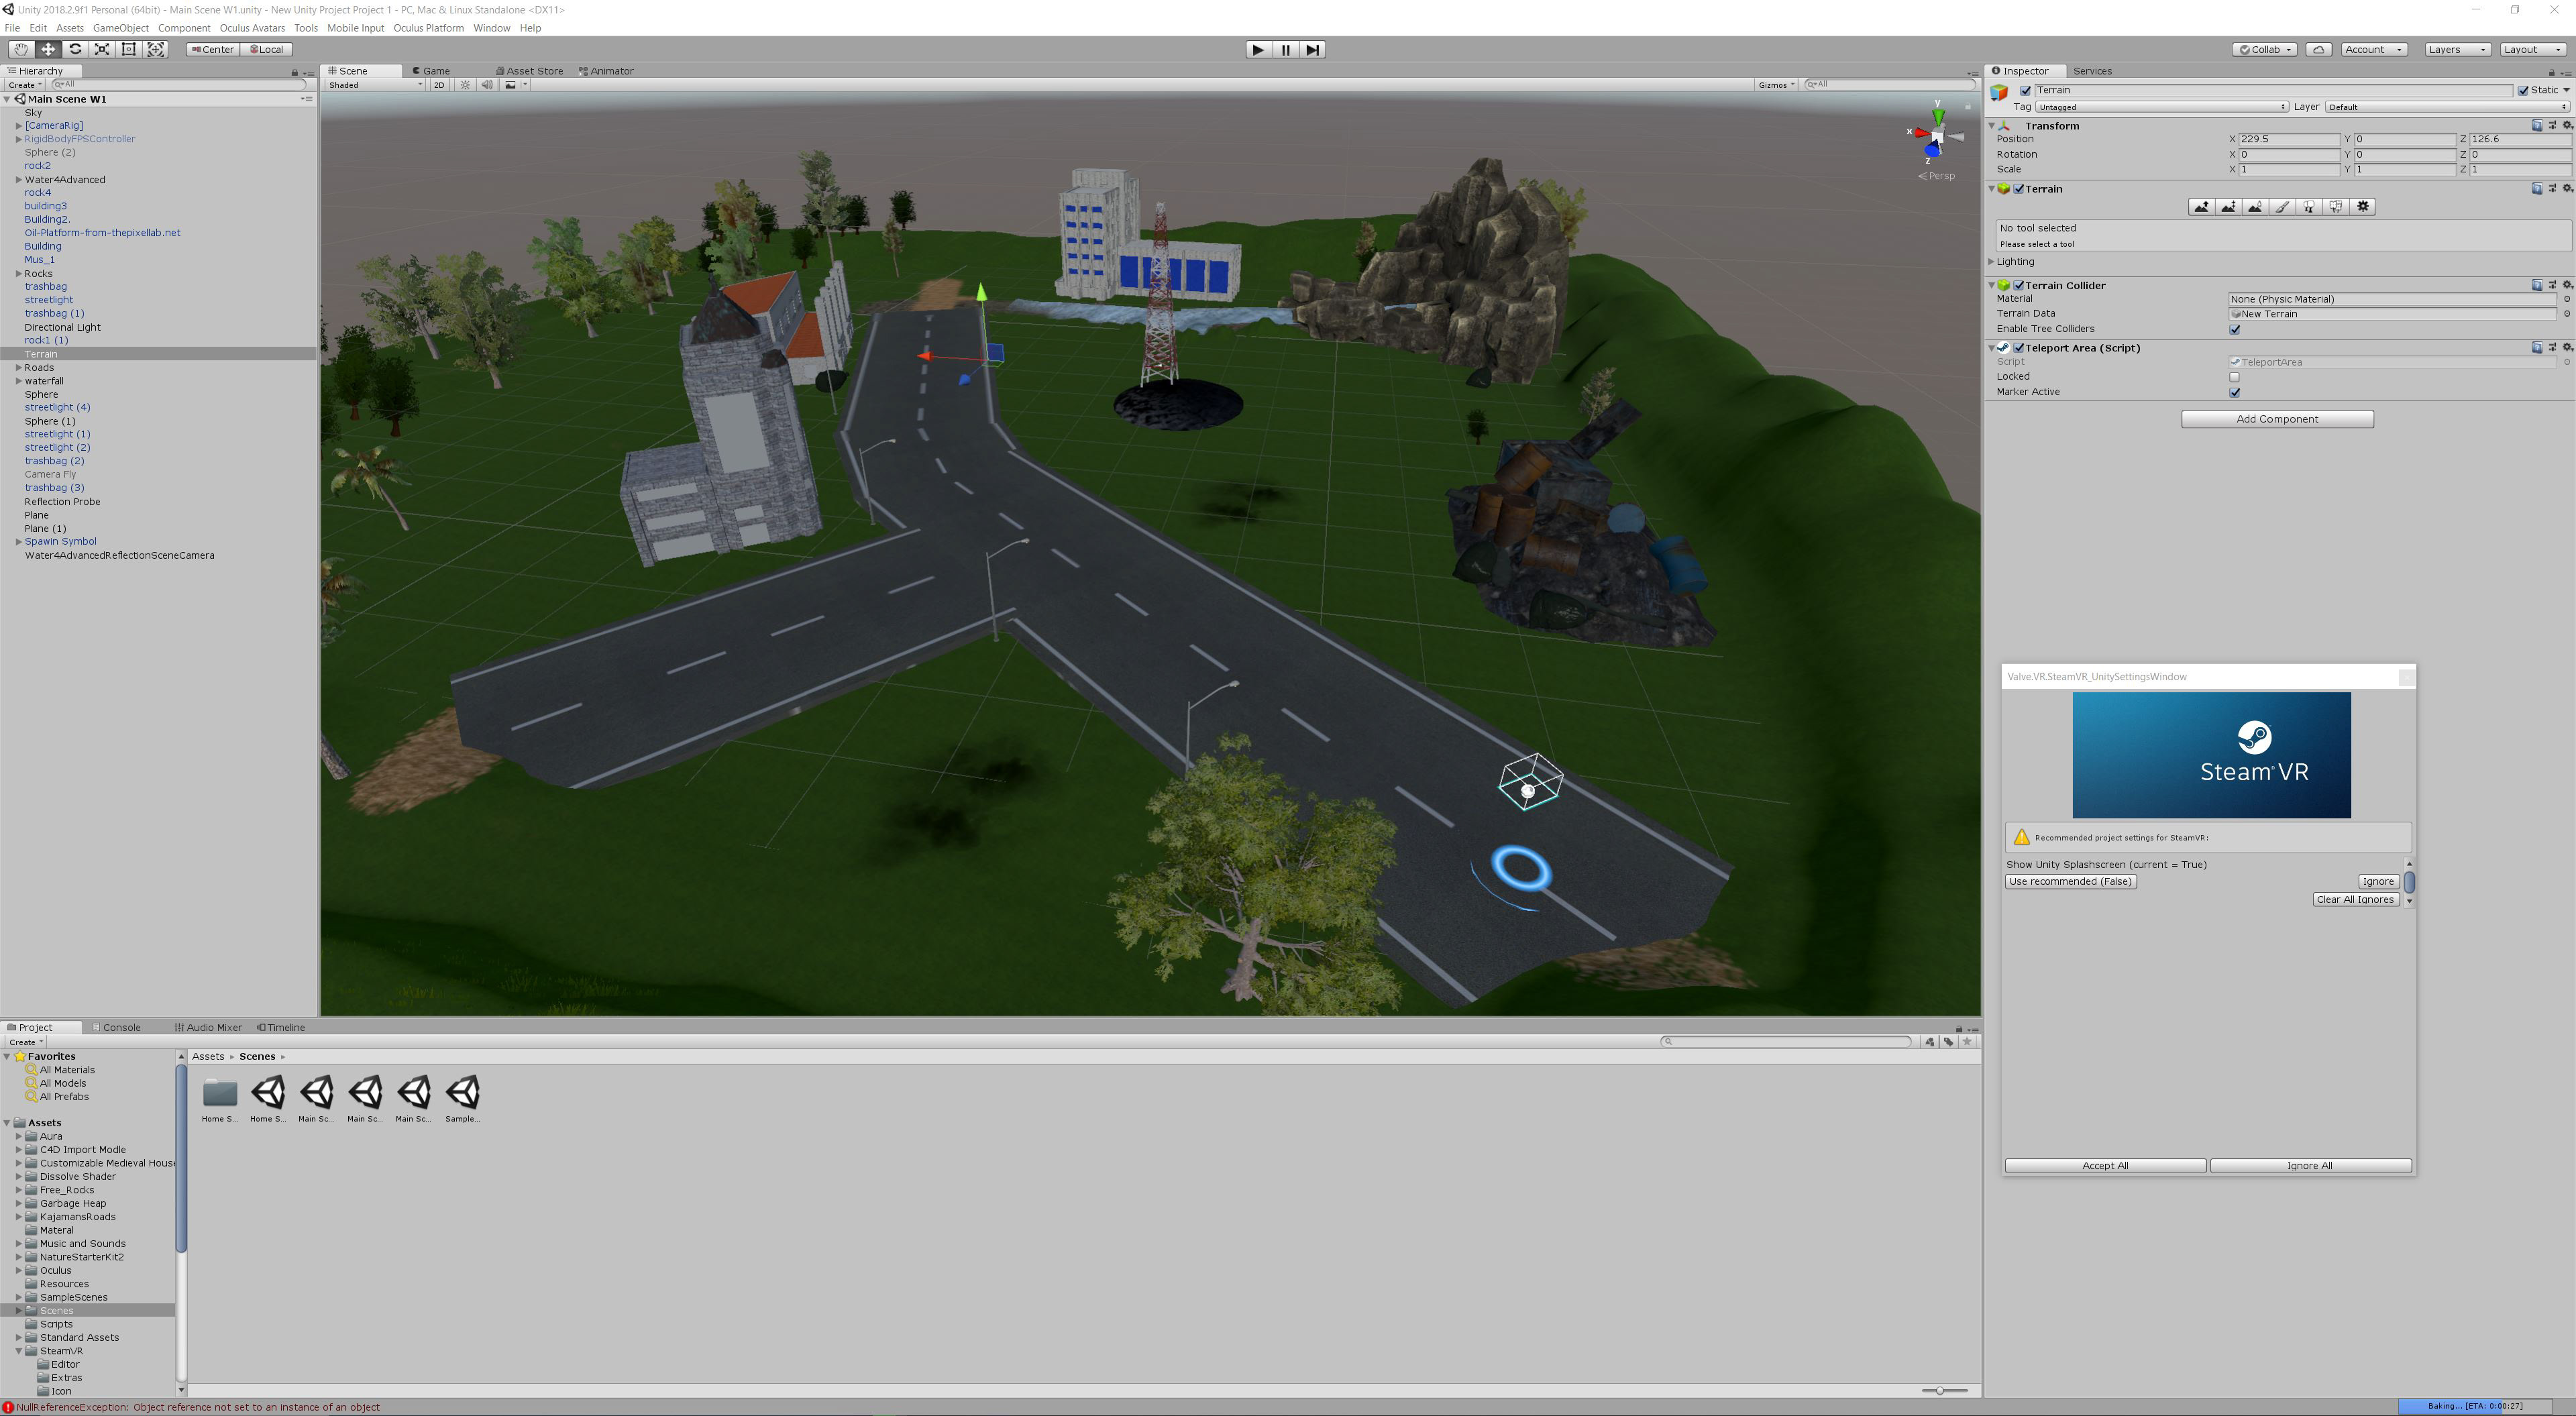
Task: Toggle the Locked checkbox in Teleport Area
Action: 2234,377
